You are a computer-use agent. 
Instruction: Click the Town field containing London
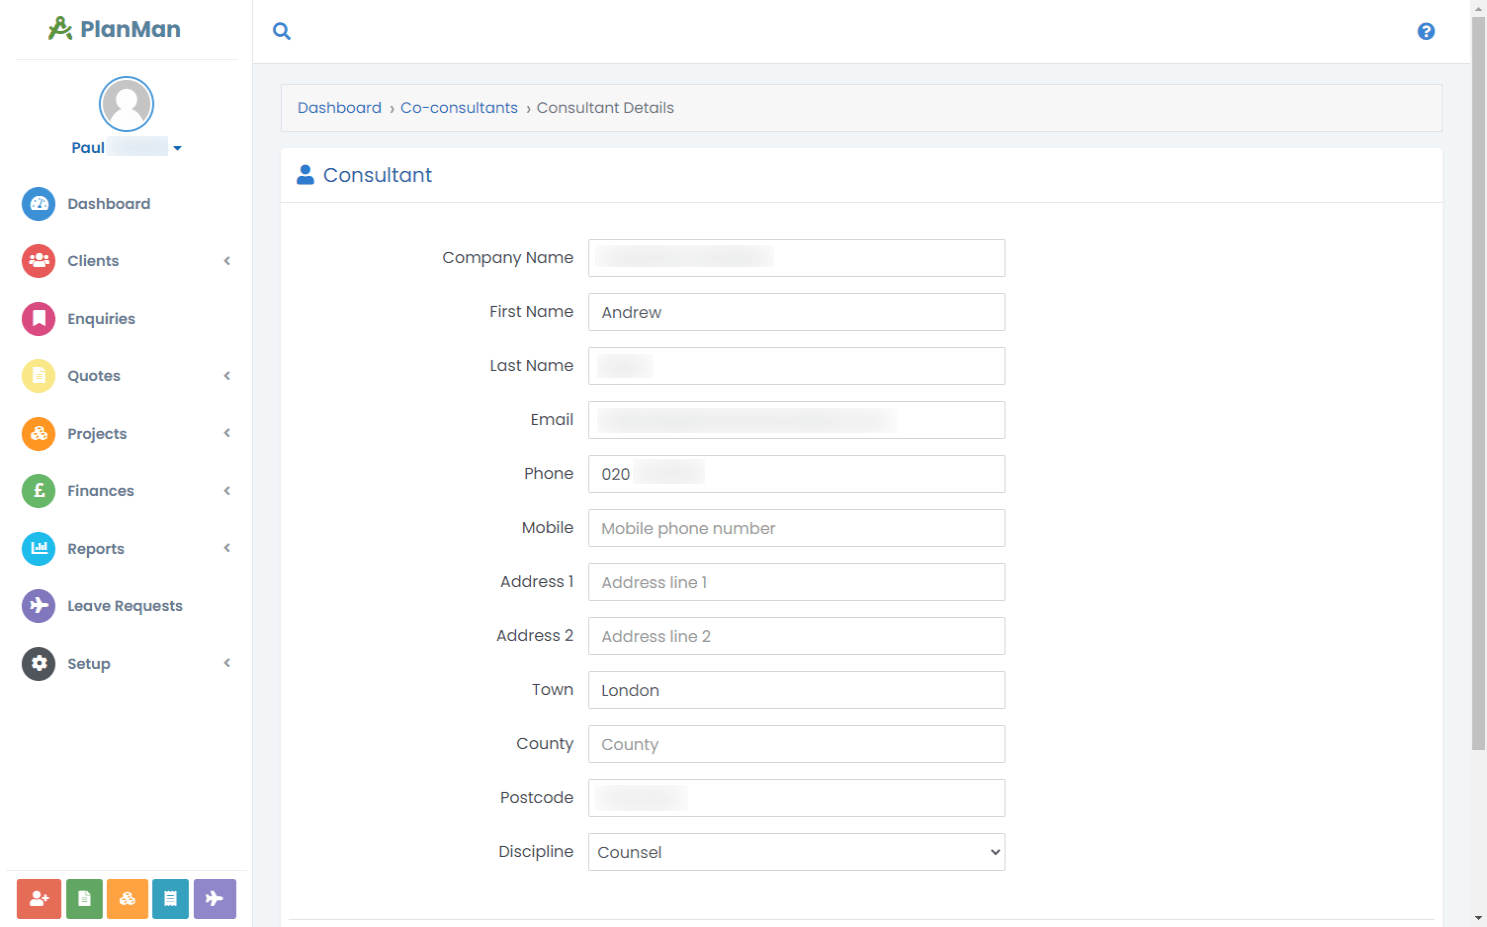click(796, 690)
